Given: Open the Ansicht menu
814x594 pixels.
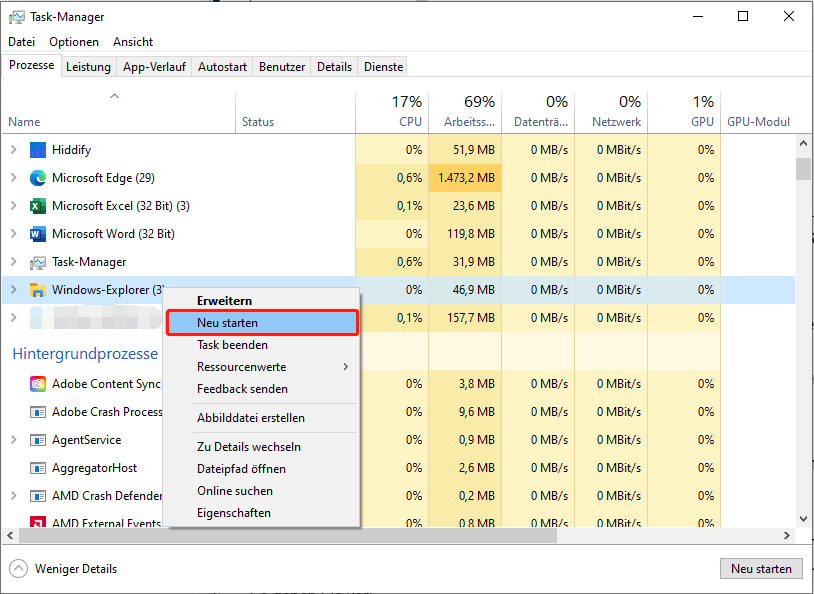Looking at the screenshot, I should (132, 41).
